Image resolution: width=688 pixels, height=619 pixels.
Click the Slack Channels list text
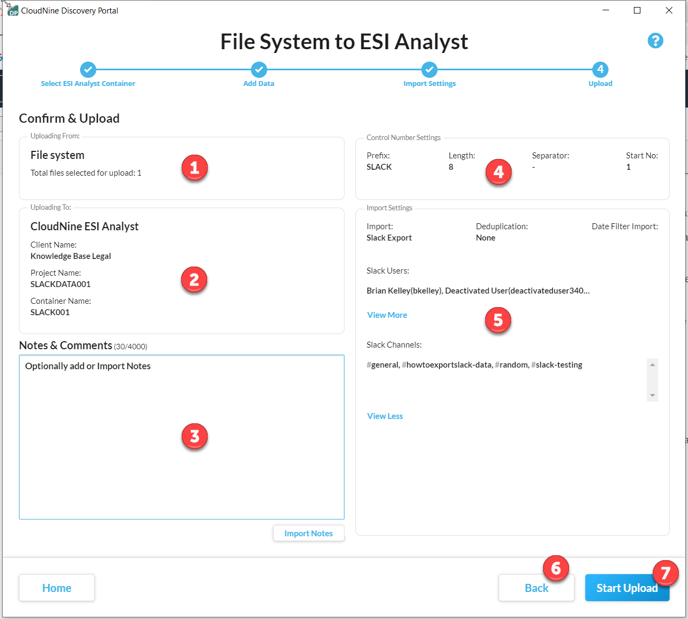pos(474,365)
